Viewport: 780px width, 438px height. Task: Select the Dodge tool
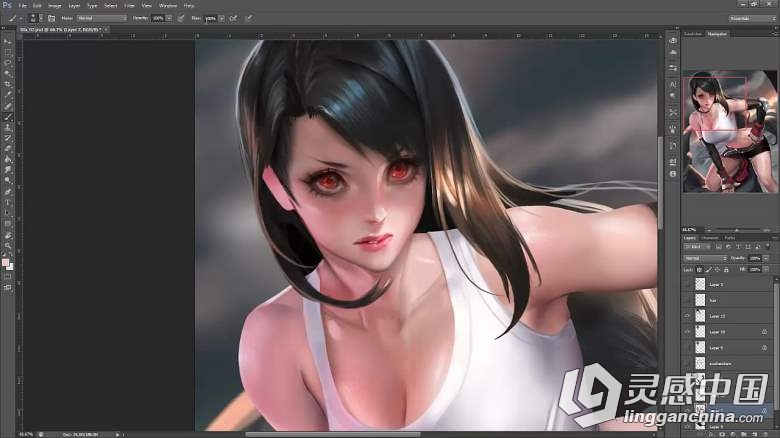(7, 181)
